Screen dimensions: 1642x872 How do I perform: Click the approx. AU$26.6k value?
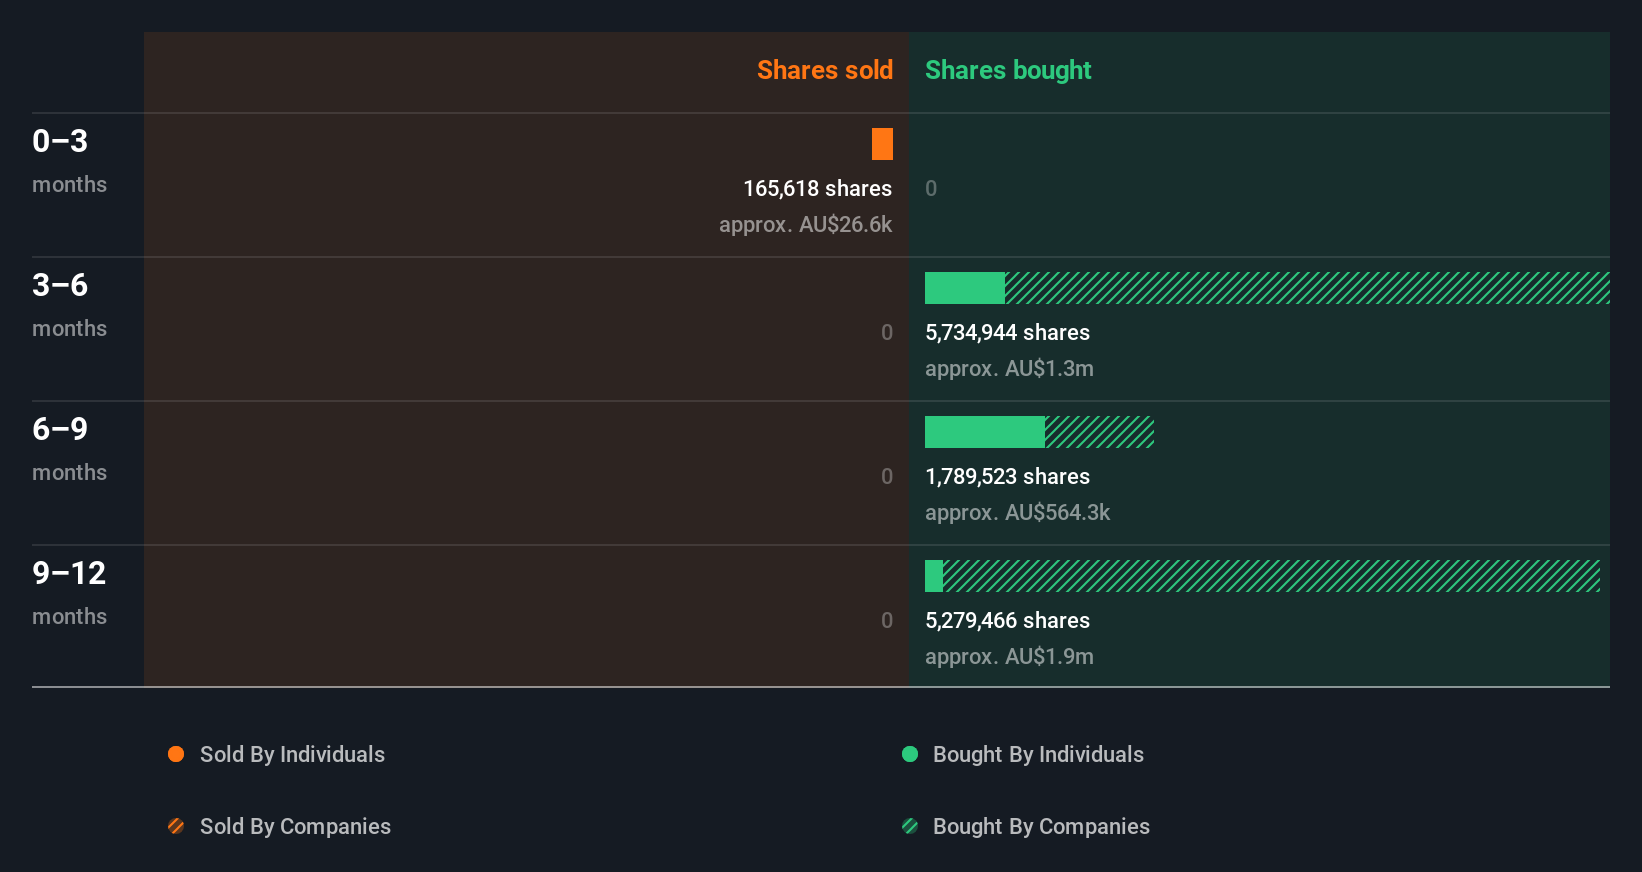(x=805, y=224)
